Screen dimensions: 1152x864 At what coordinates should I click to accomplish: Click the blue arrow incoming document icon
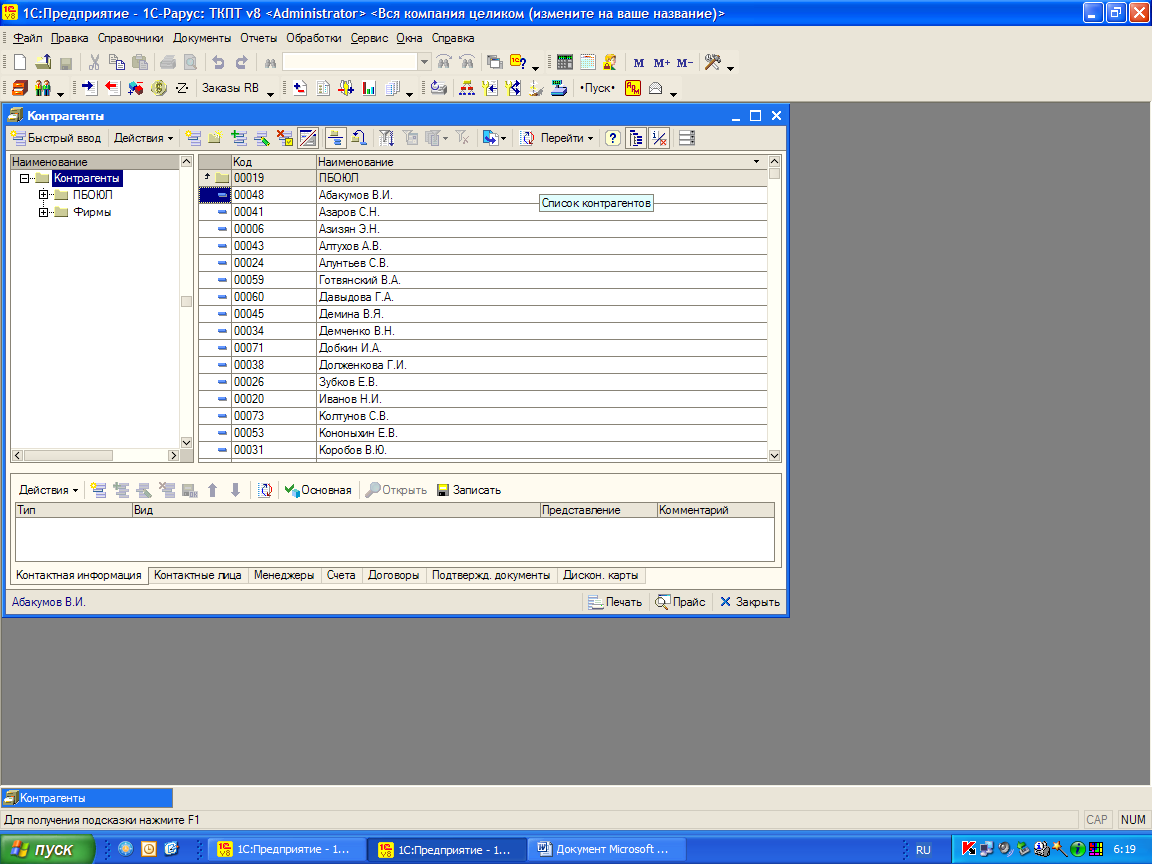tap(89, 88)
